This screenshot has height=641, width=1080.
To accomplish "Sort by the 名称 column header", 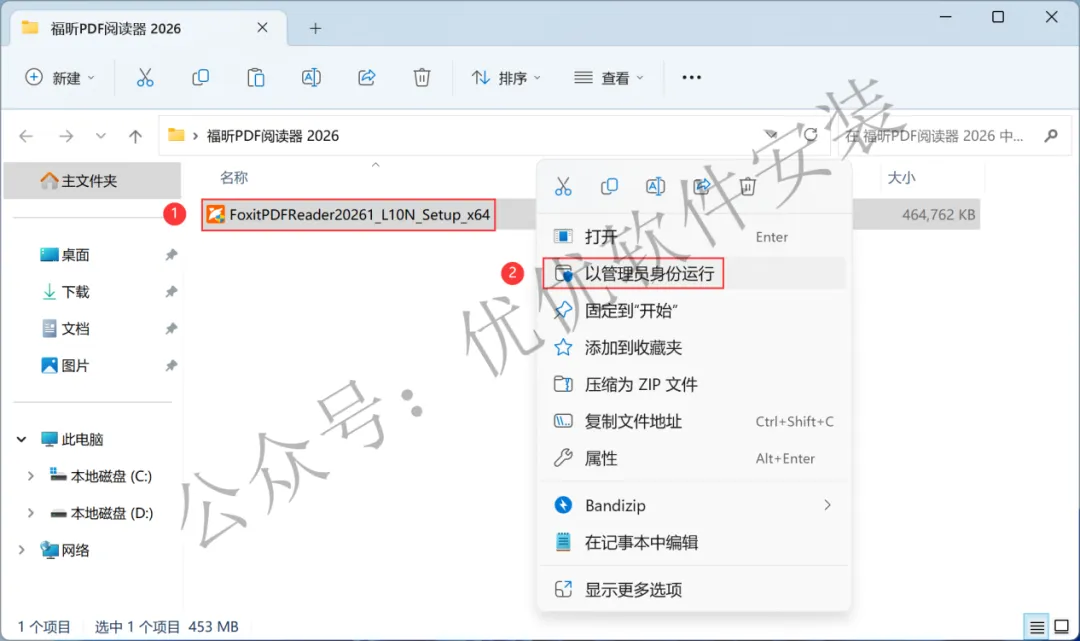I will 233,178.
